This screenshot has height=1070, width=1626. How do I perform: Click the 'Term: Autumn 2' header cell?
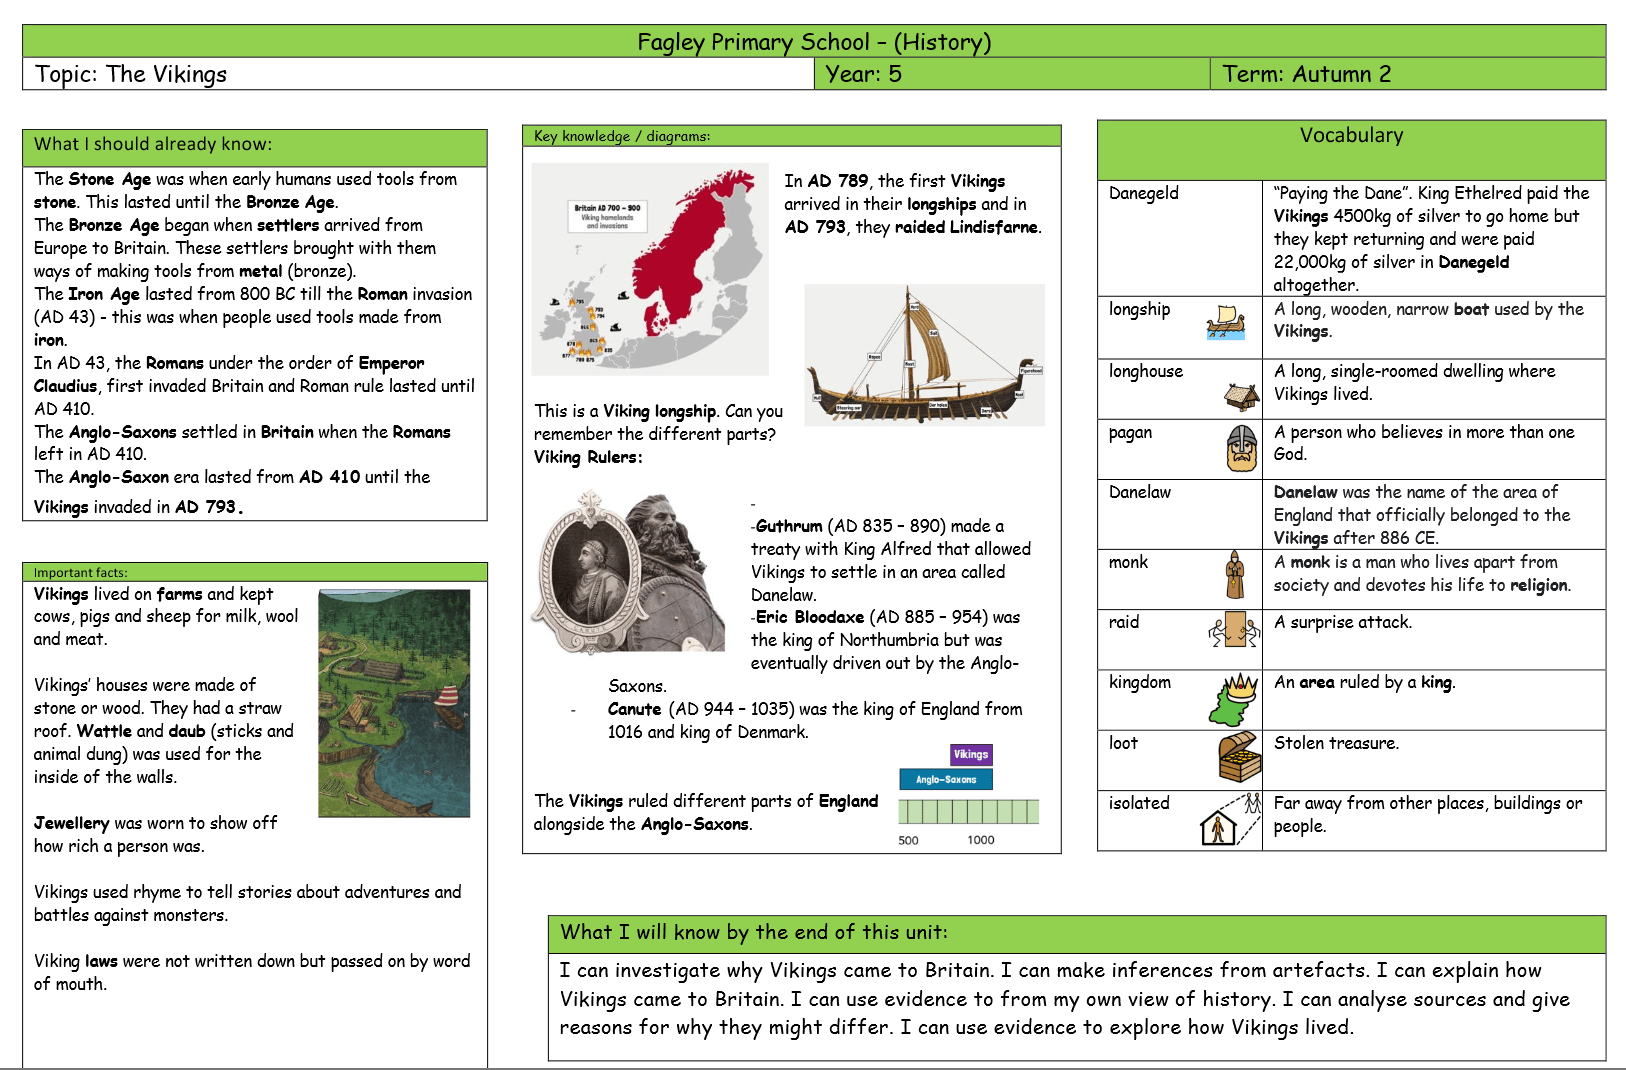(1408, 74)
